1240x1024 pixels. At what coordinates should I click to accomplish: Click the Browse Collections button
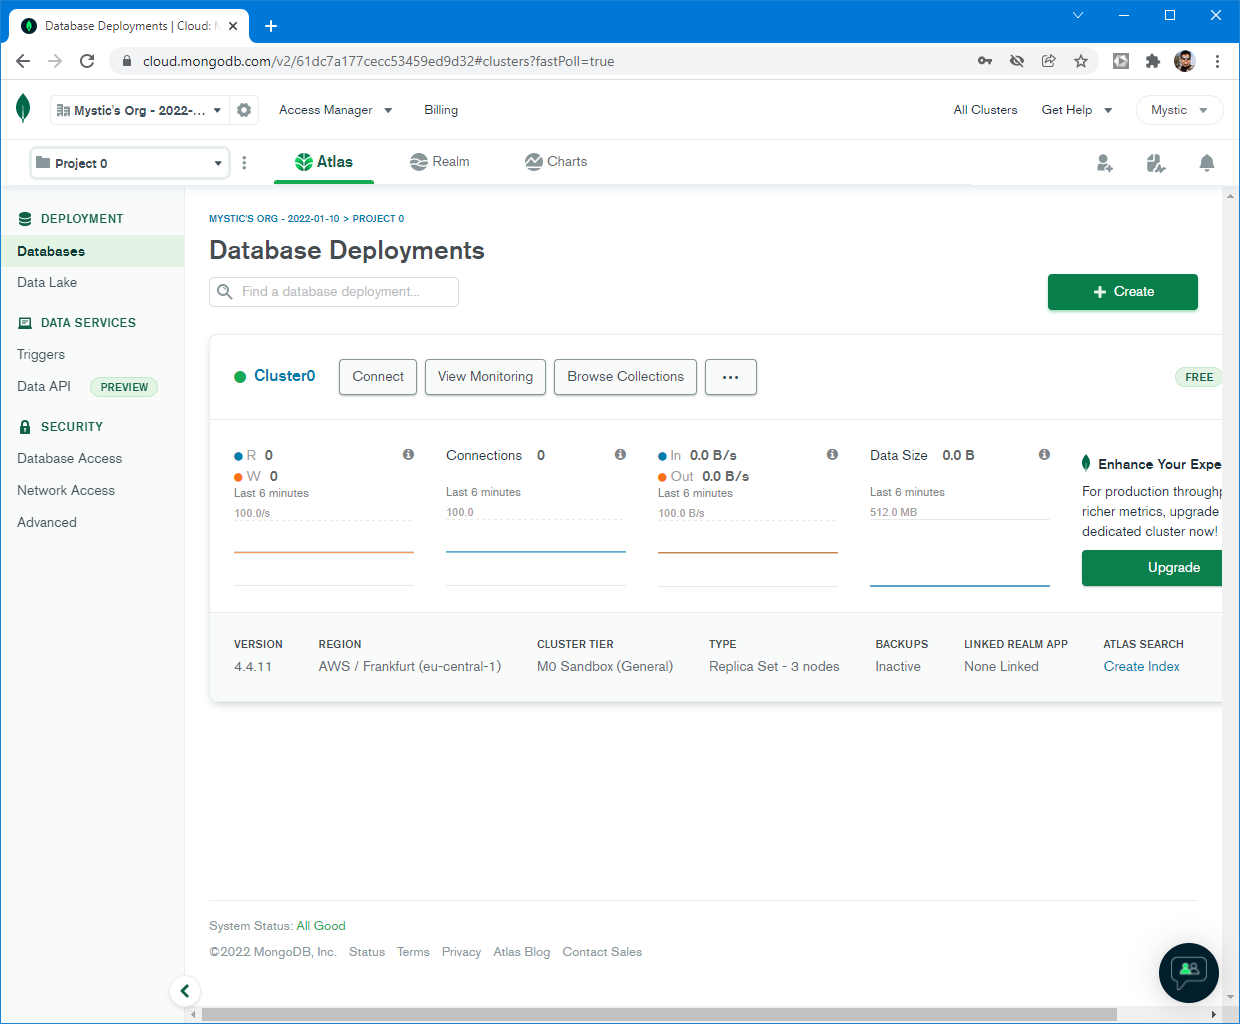click(625, 377)
